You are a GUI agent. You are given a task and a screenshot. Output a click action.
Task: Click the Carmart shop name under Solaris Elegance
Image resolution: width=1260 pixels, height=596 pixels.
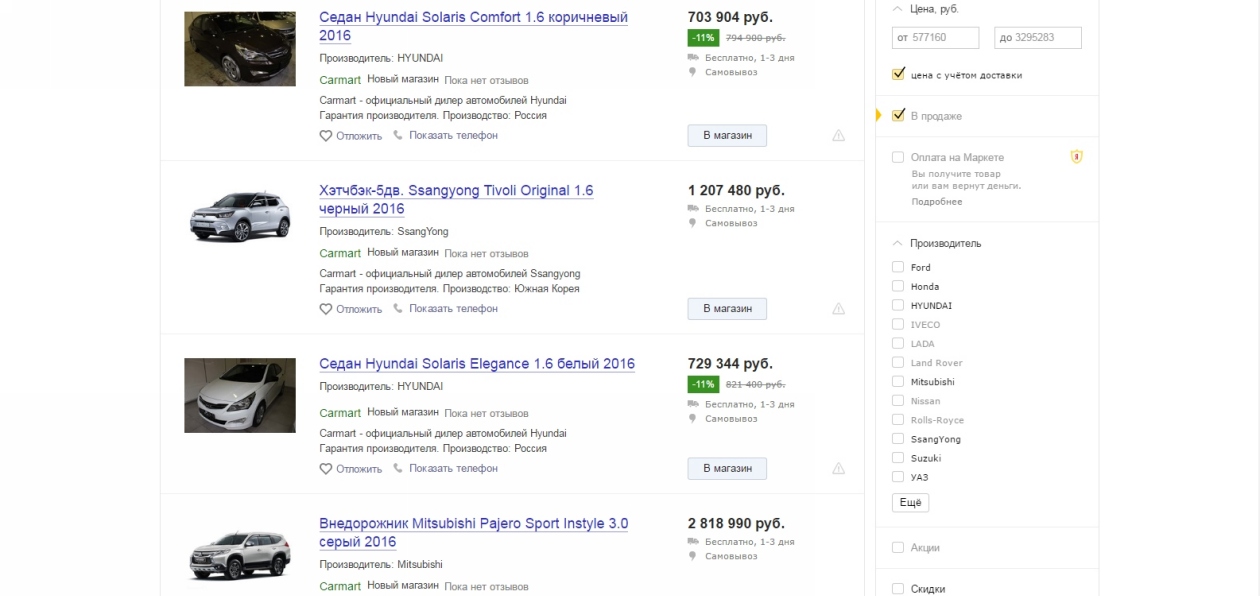[340, 413]
